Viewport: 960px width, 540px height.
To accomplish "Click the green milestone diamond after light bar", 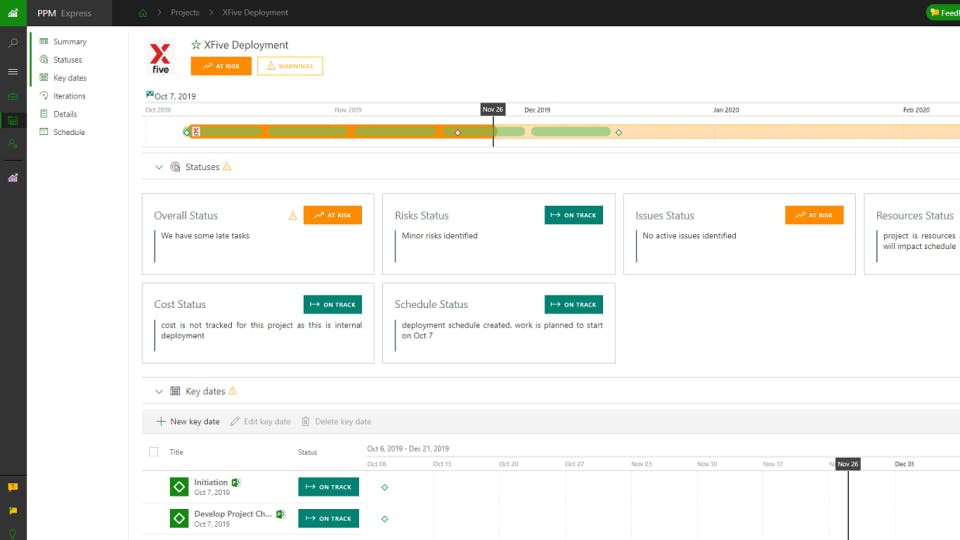I will pos(619,132).
